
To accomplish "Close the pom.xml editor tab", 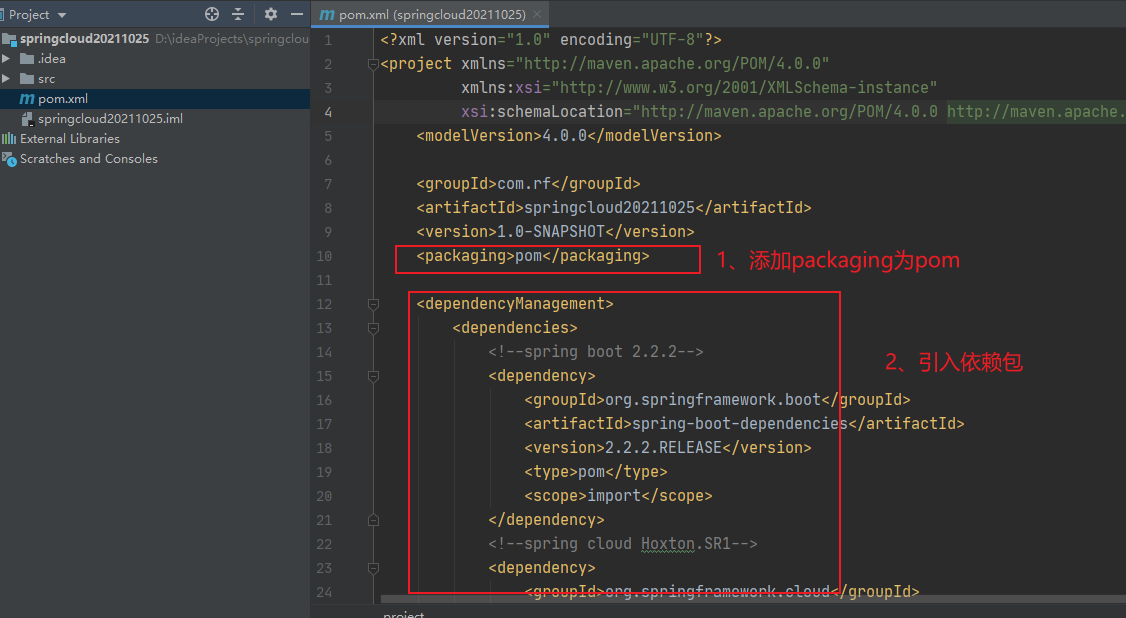I will [x=537, y=14].
